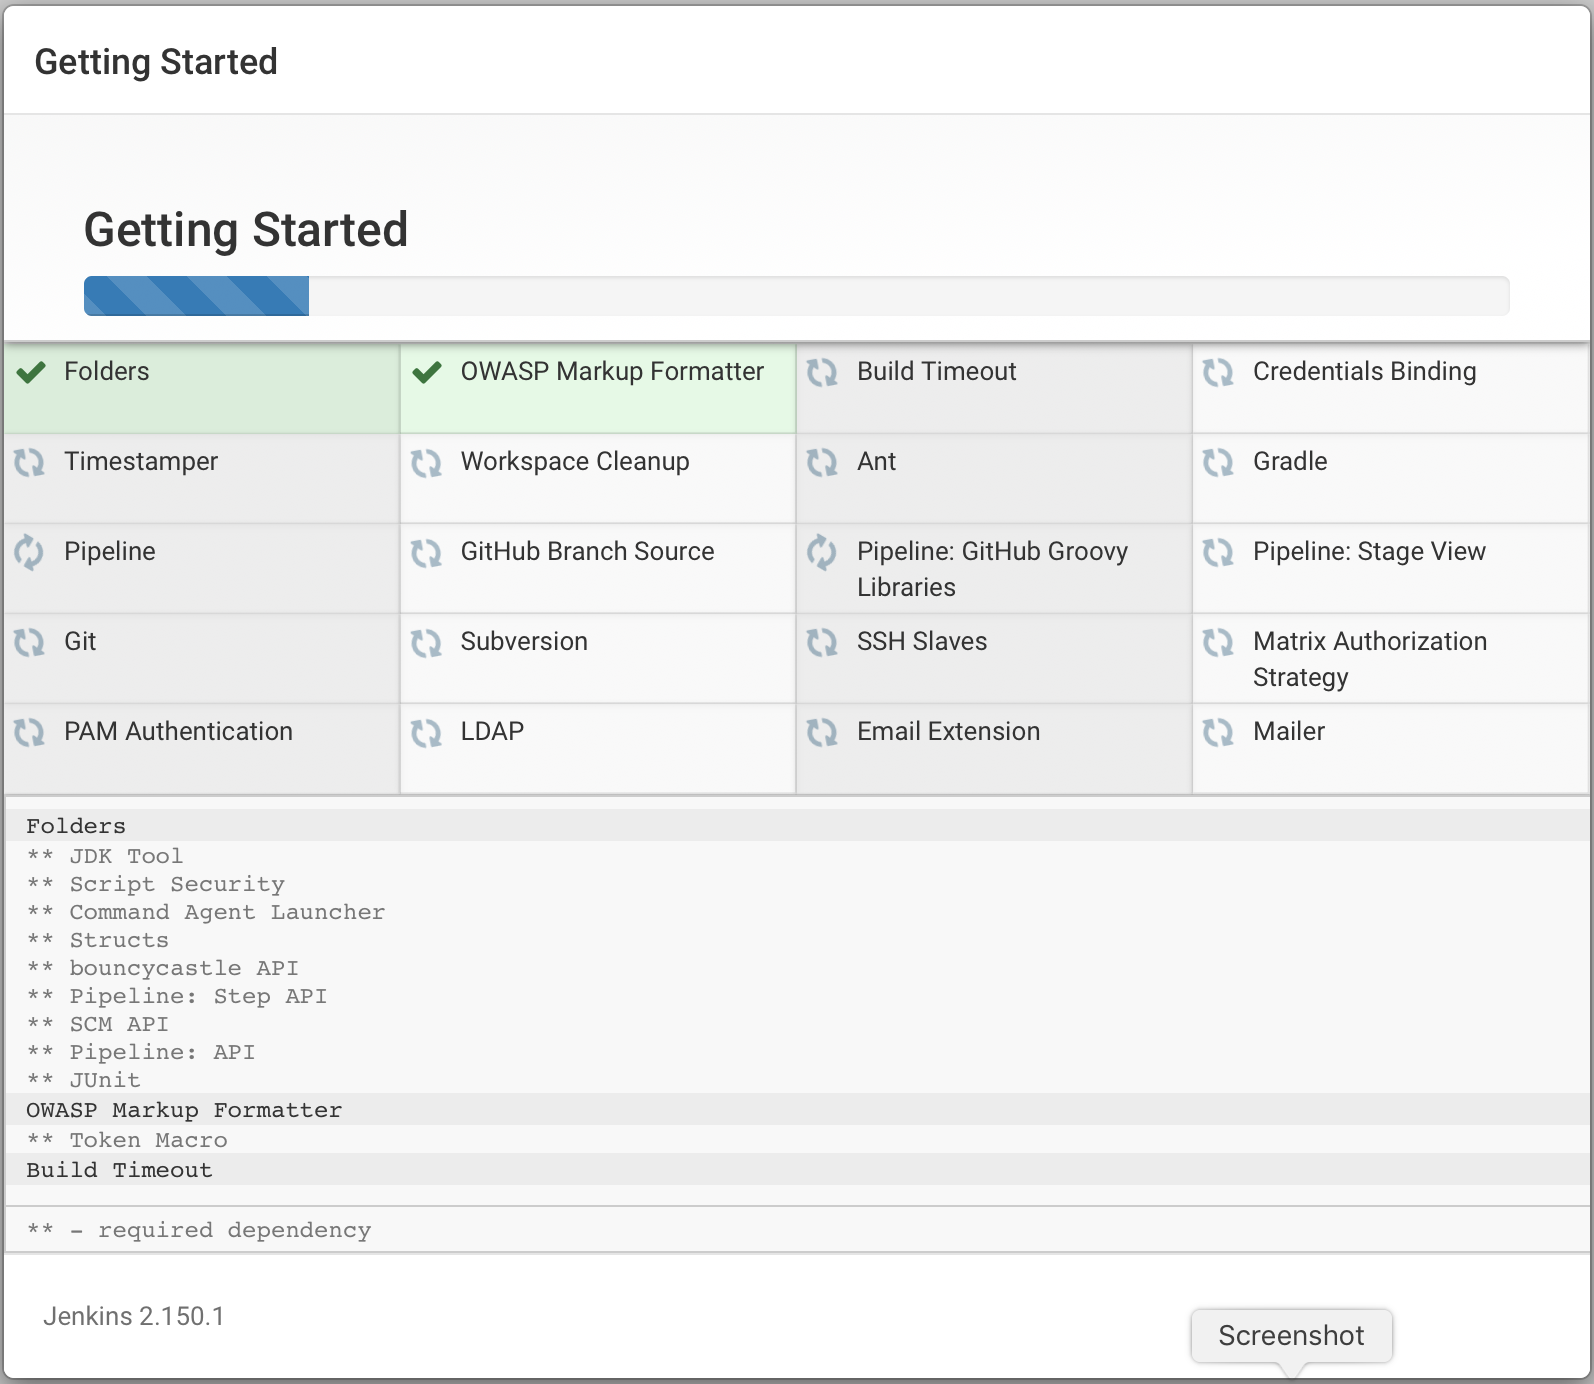The width and height of the screenshot is (1594, 1384).
Task: Click the checkmark next to OWASP Markup Formatter
Action: click(x=427, y=373)
